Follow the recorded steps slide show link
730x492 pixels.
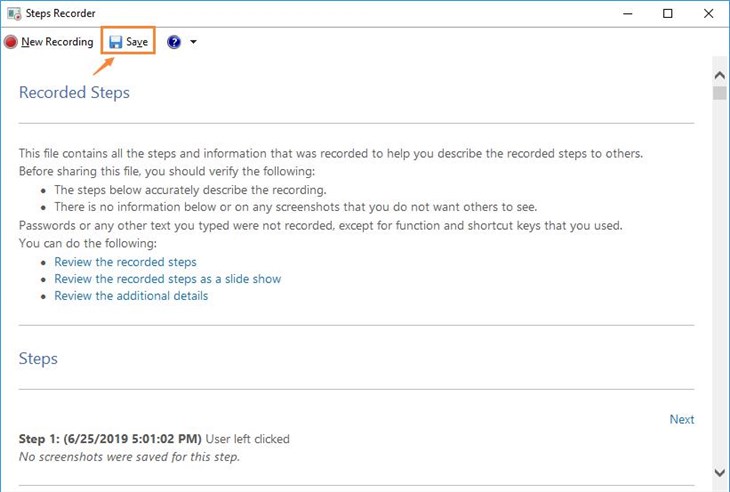pyautogui.click(x=167, y=279)
